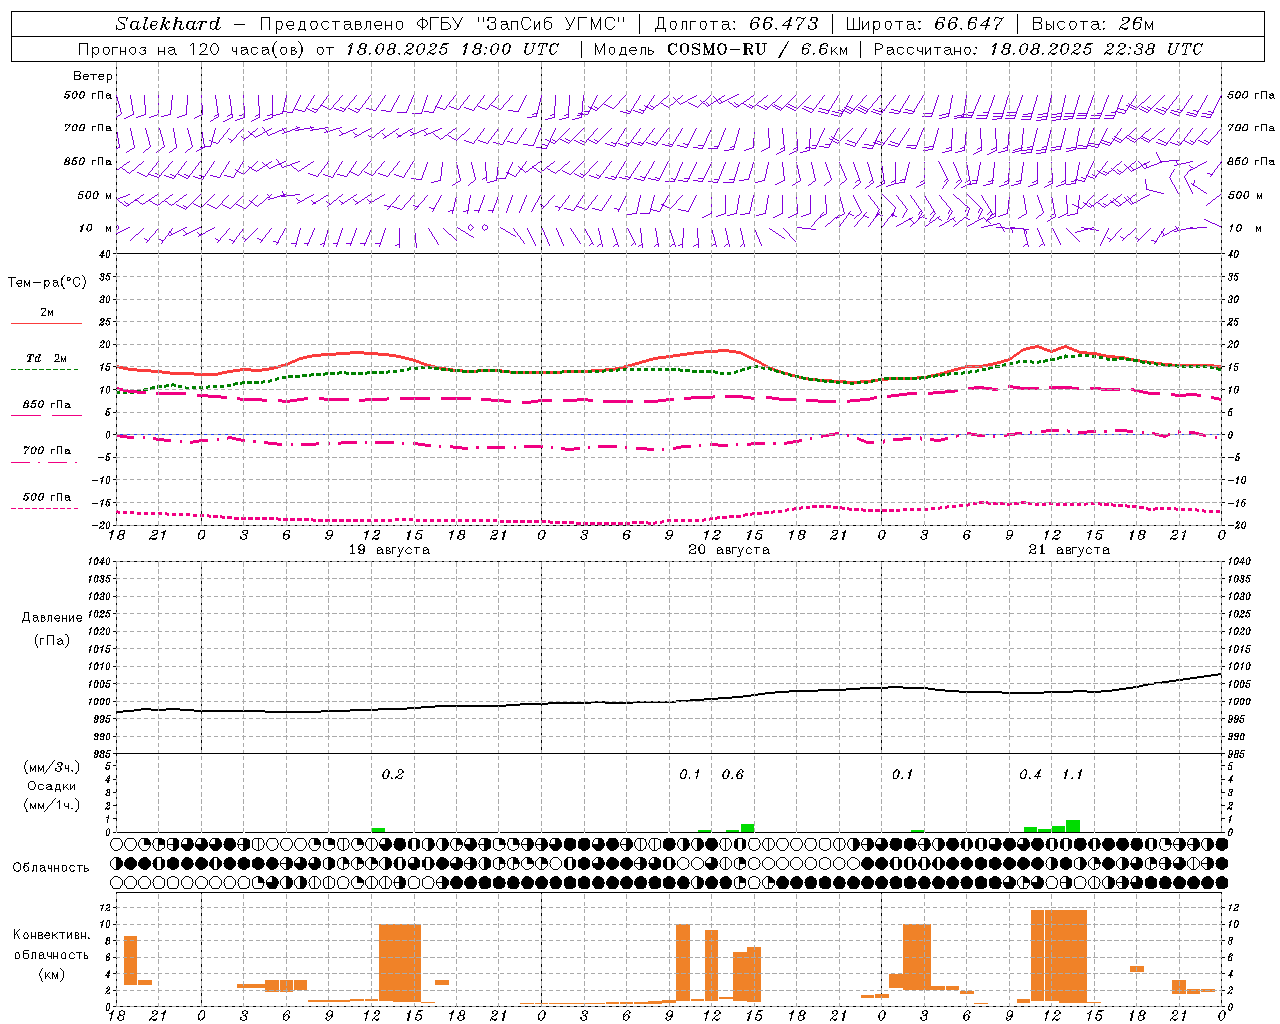The image size is (1280, 1024).
Task: Click "Рассчитано: 18.08.2025 22:38 UTC" timestamp
Action: [x=1038, y=49]
